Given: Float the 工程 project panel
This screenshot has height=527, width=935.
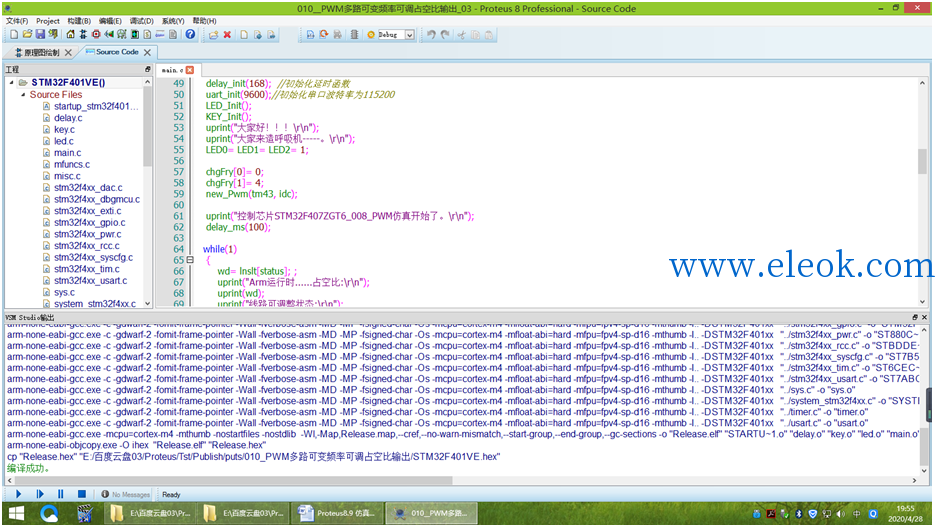Looking at the screenshot, I should coord(148,69).
